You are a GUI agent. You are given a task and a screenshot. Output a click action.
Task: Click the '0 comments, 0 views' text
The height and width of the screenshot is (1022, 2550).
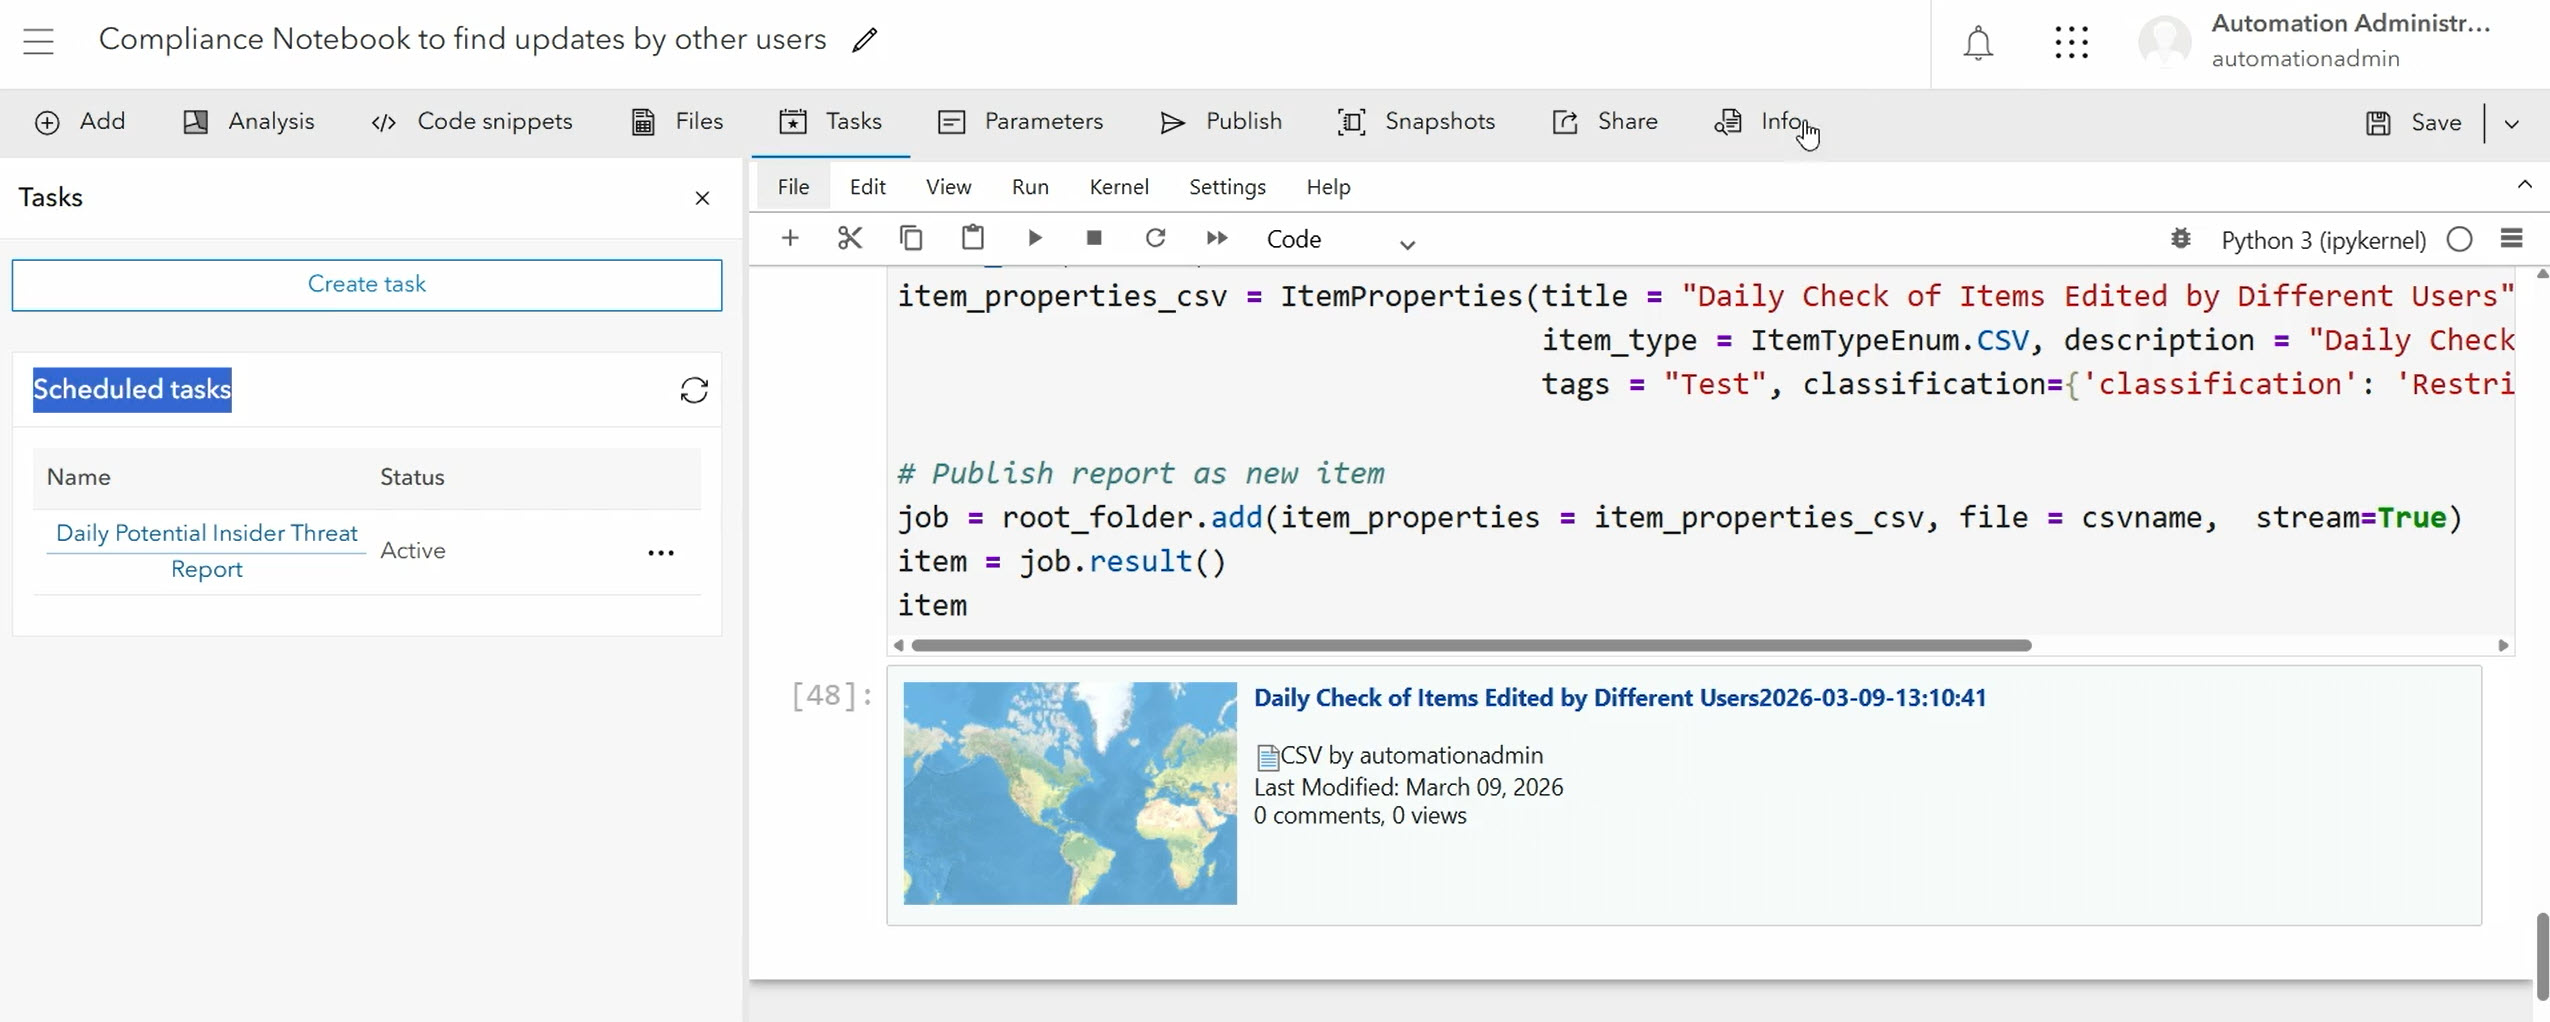(x=1360, y=816)
